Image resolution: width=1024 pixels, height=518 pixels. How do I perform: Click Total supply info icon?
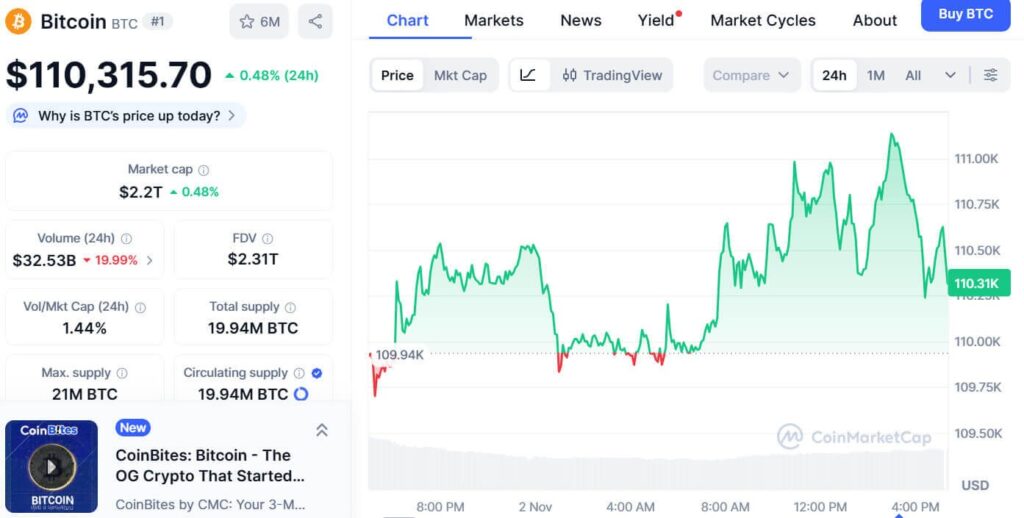291,308
